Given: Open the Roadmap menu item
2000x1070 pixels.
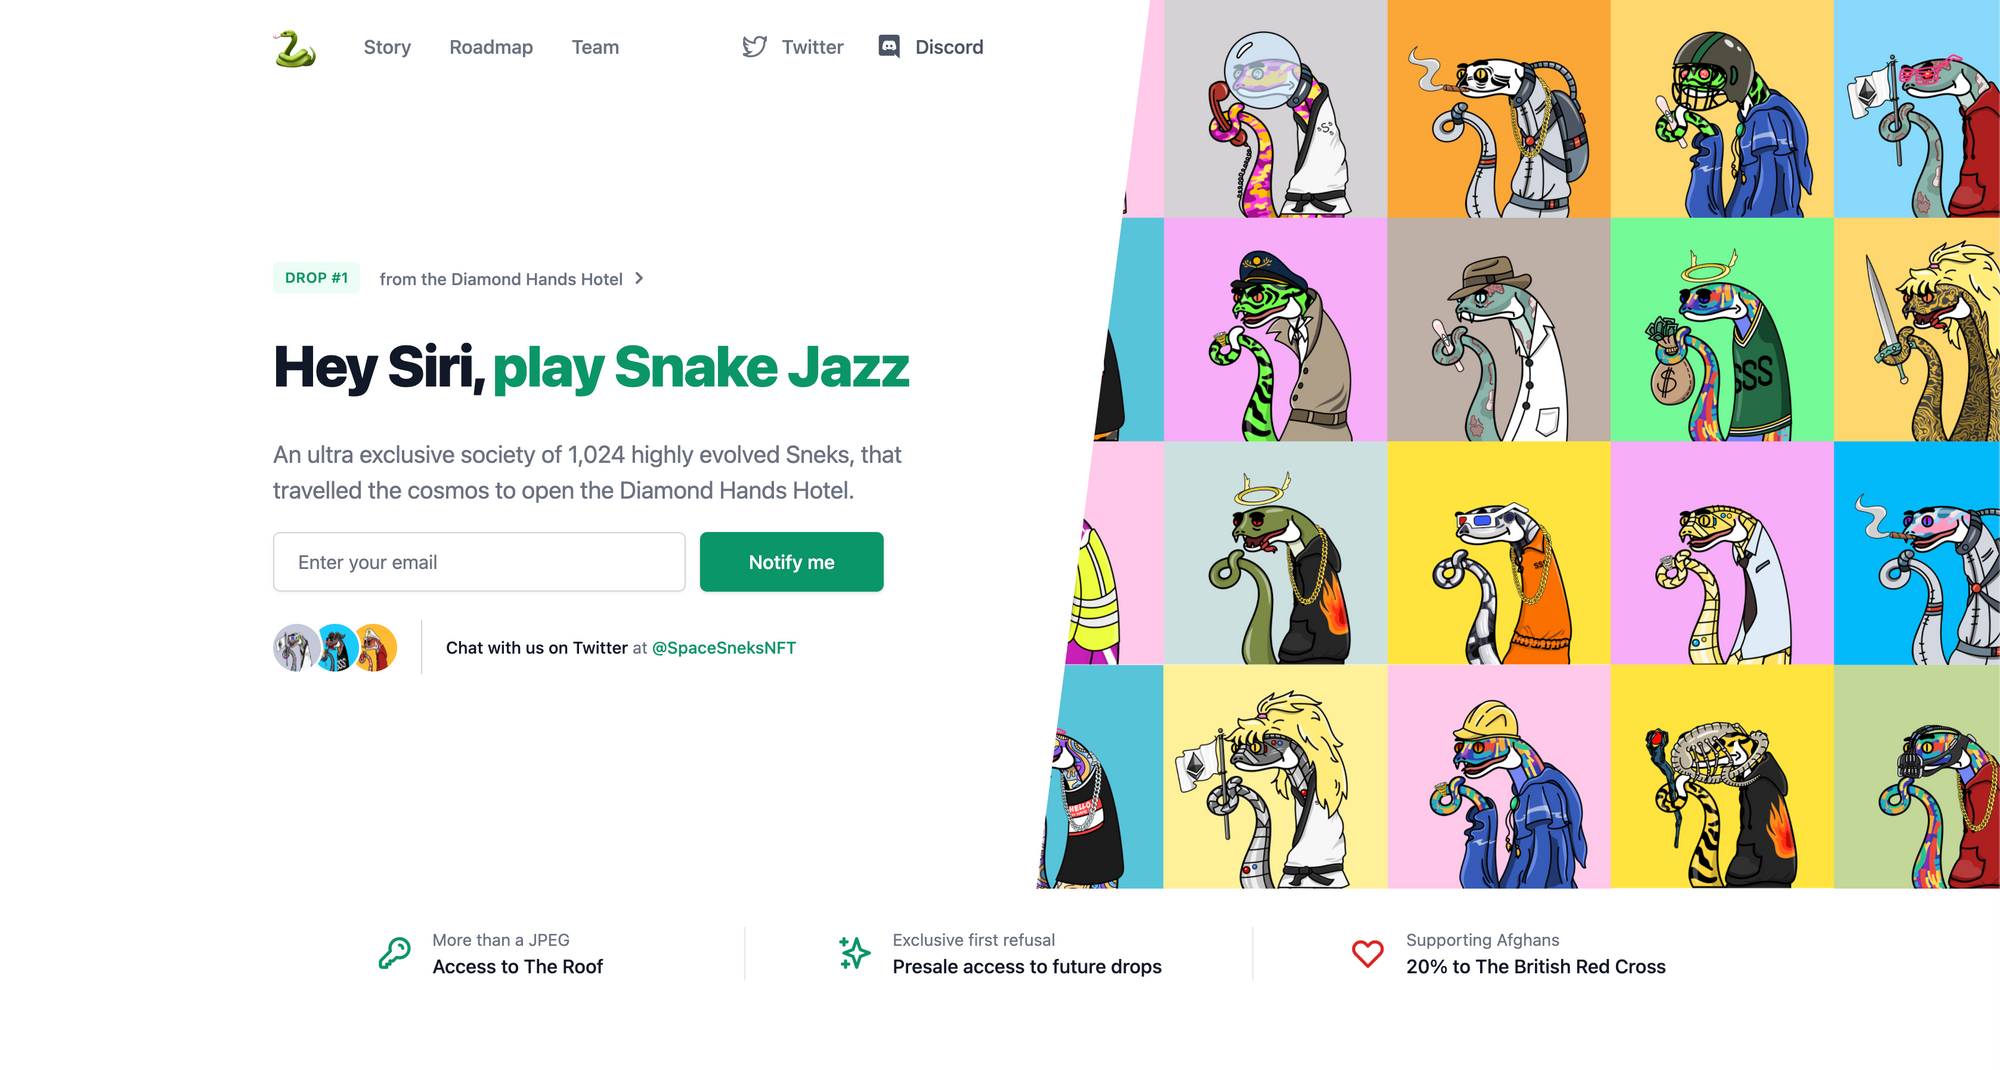Looking at the screenshot, I should (x=491, y=47).
